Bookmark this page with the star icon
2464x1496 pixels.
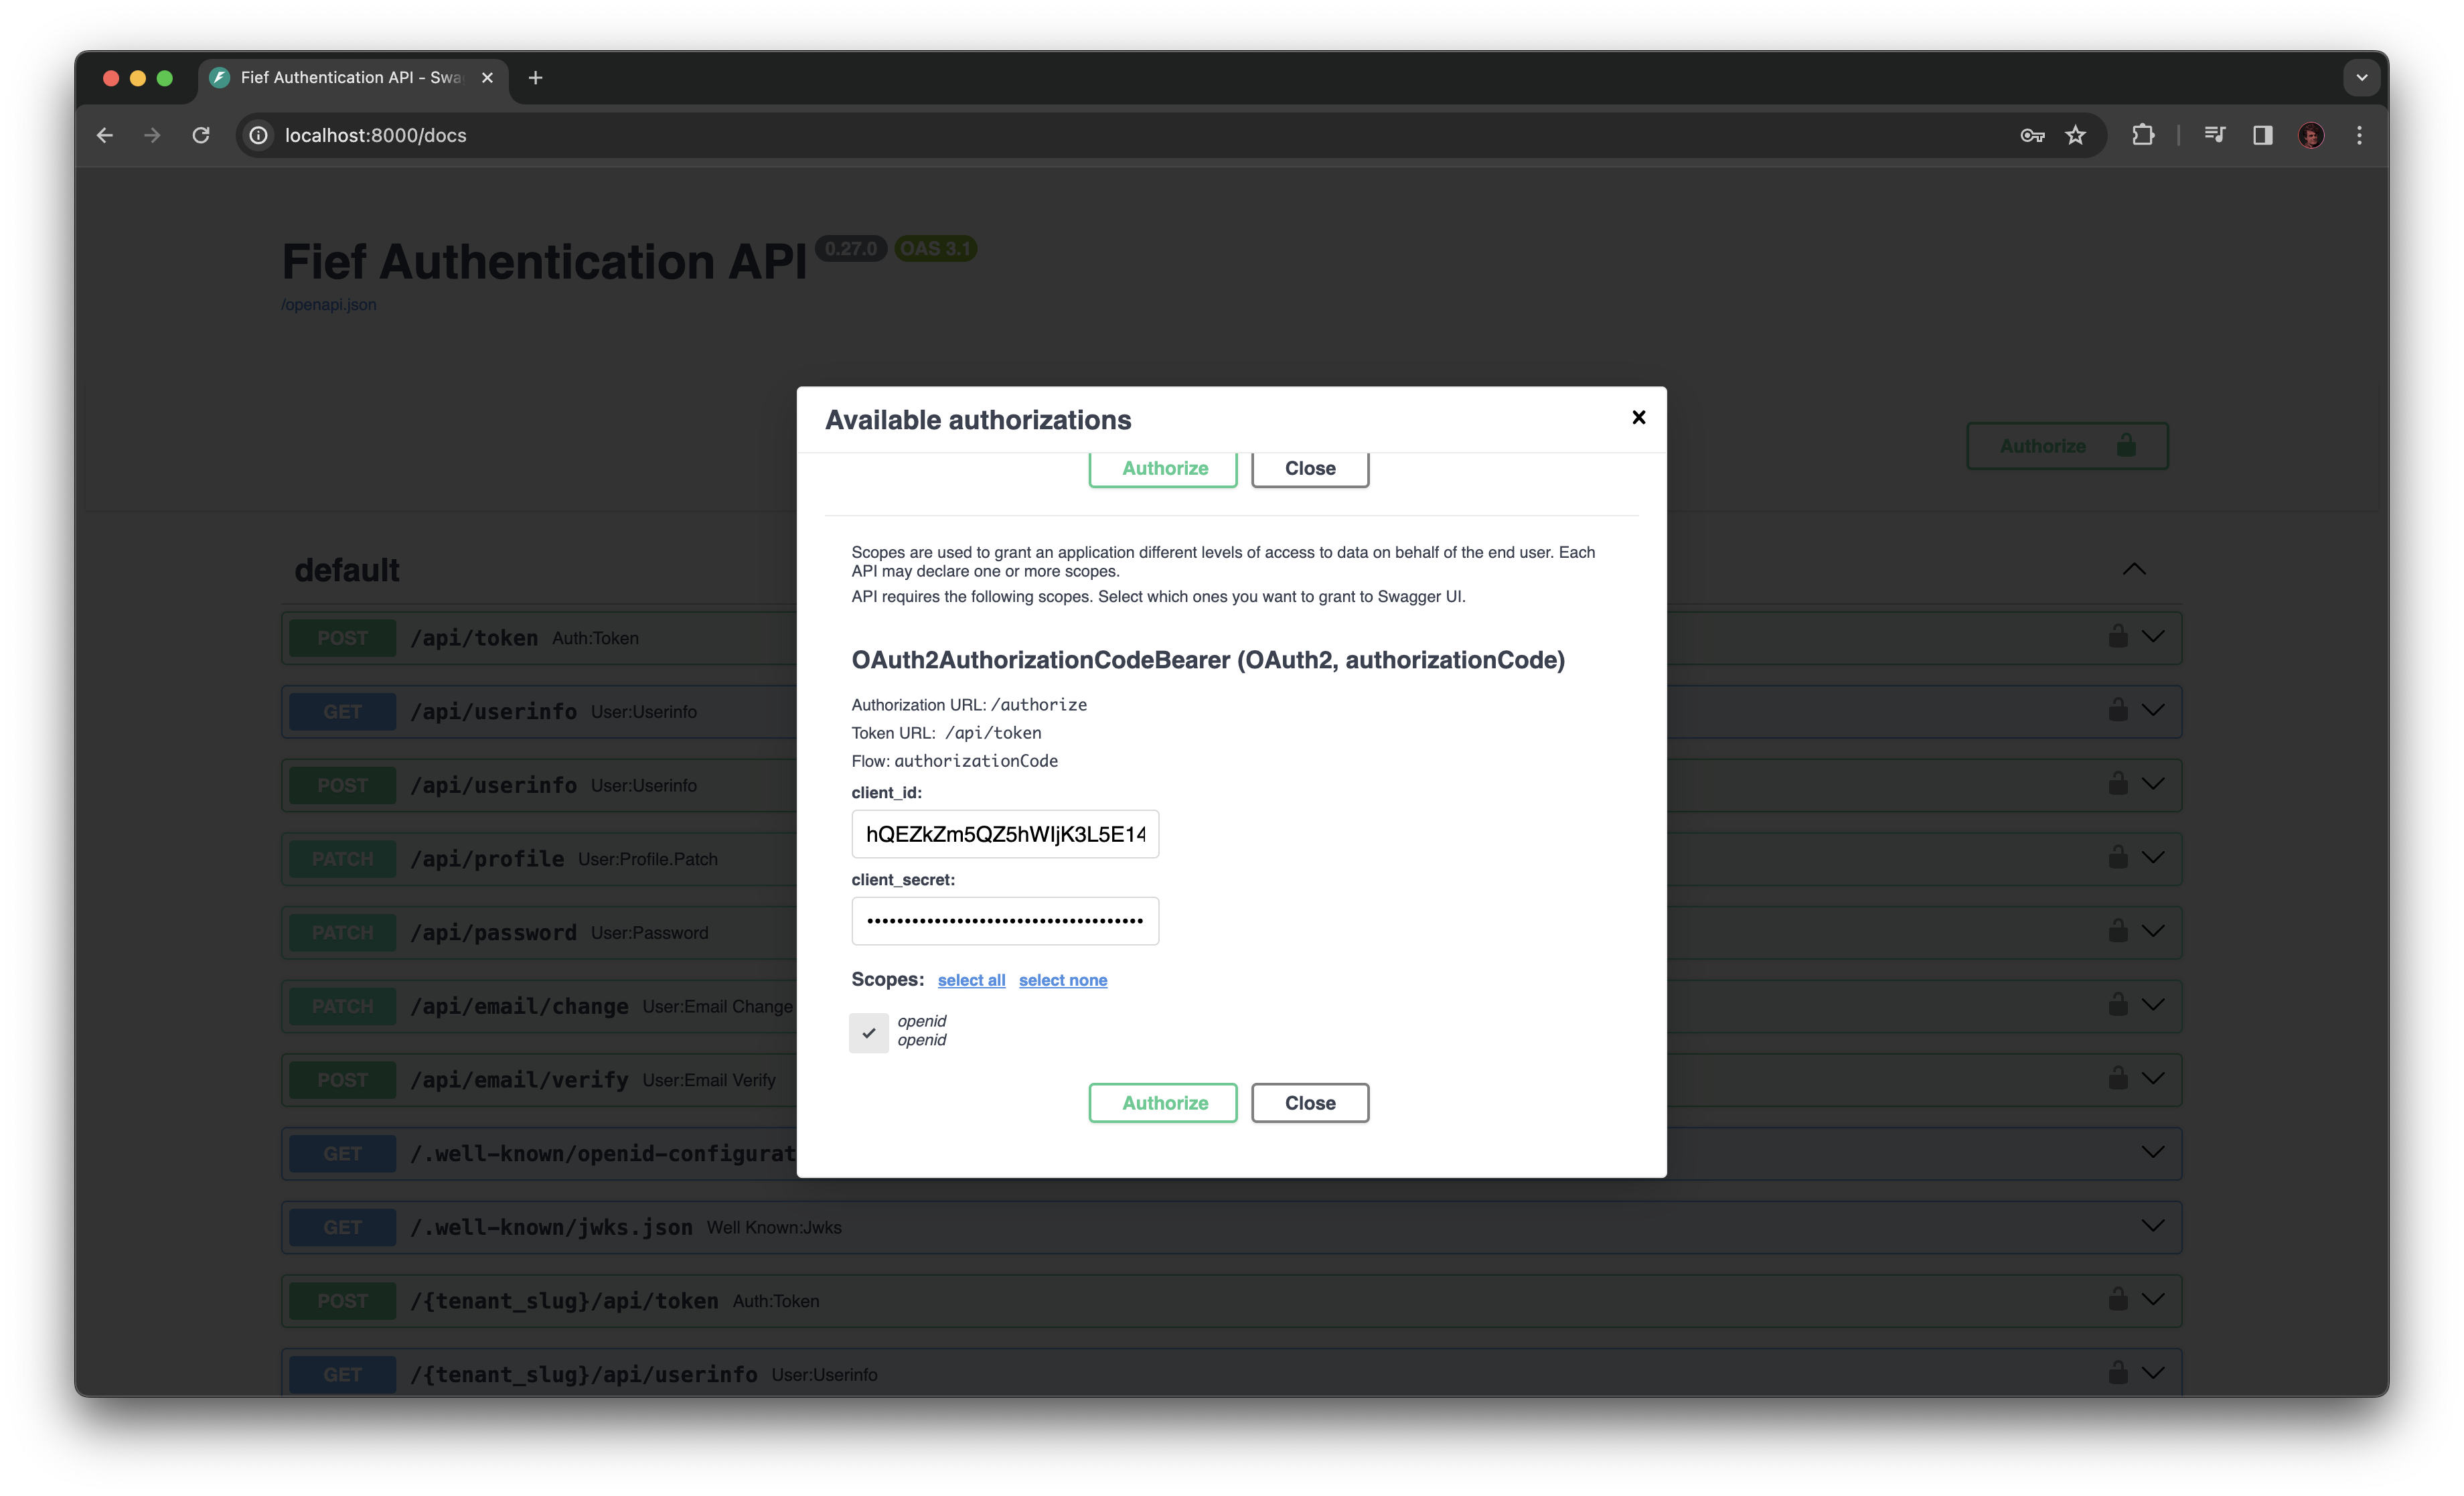[2076, 135]
